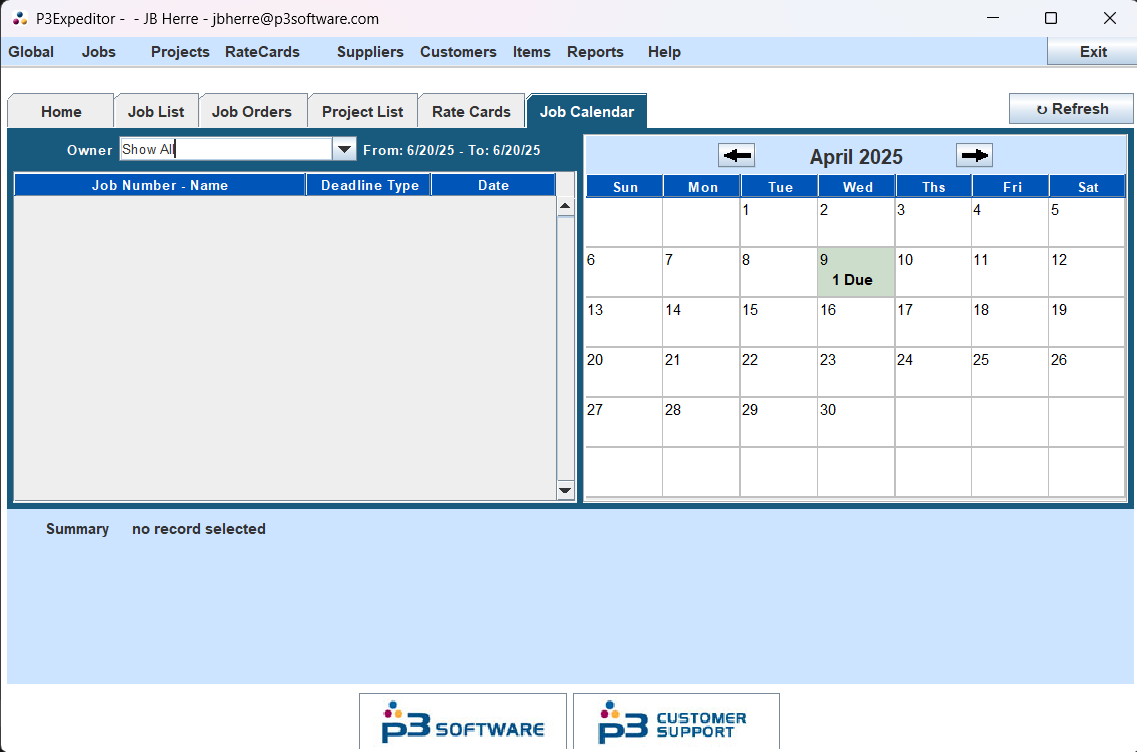Open the P3 Software logo link
Viewport: 1137px width, 752px height.
tap(463, 722)
